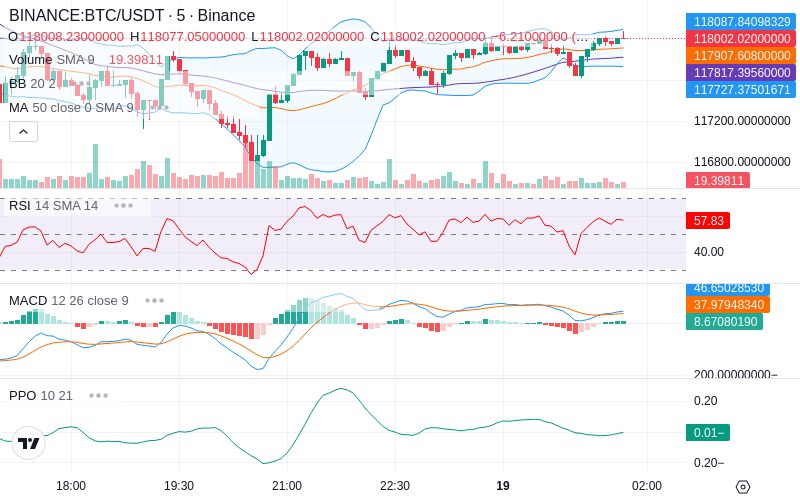
Task: Open MA 50 indicator more options dots
Action: point(160,108)
